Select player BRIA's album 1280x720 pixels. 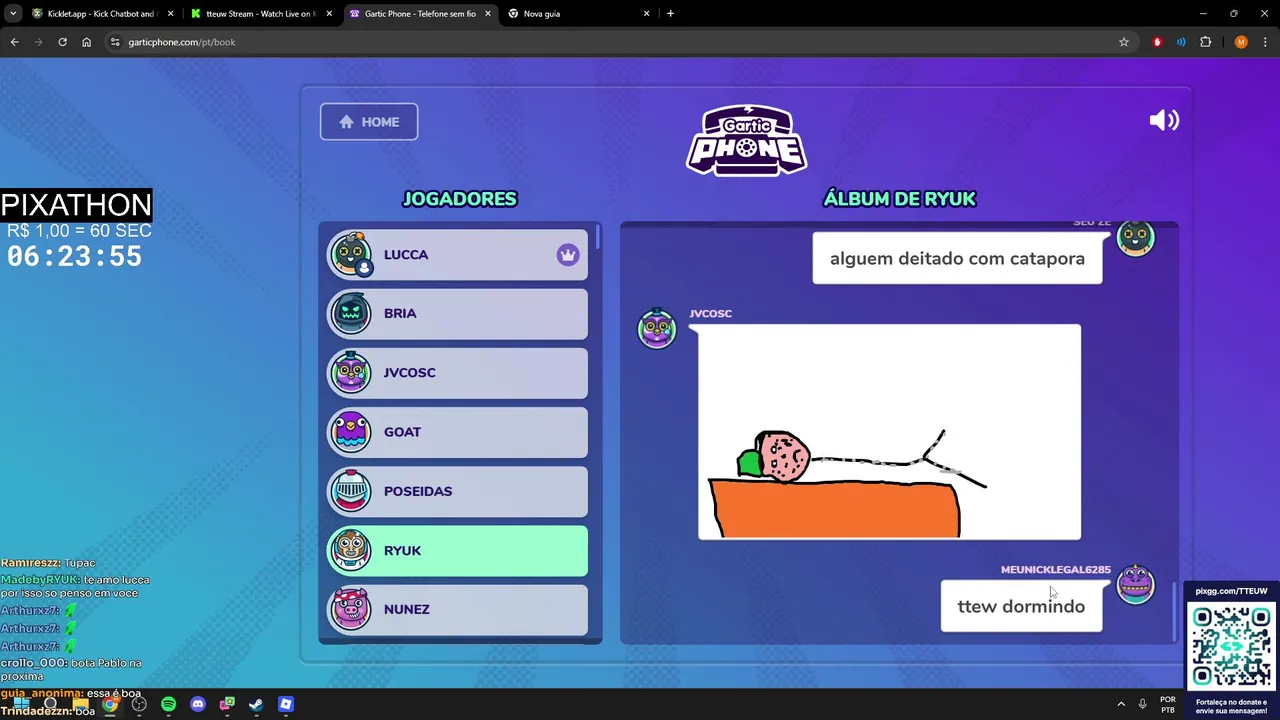pyautogui.click(x=458, y=314)
